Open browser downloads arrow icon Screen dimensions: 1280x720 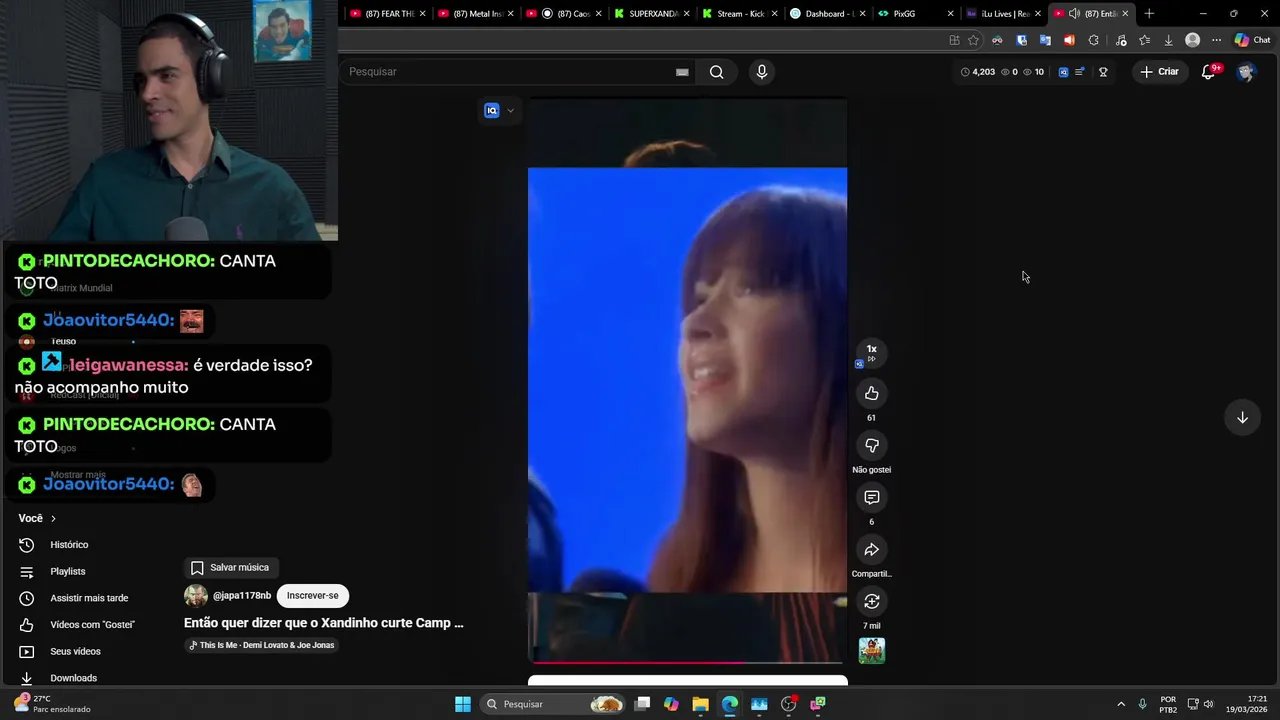[x=1168, y=40]
